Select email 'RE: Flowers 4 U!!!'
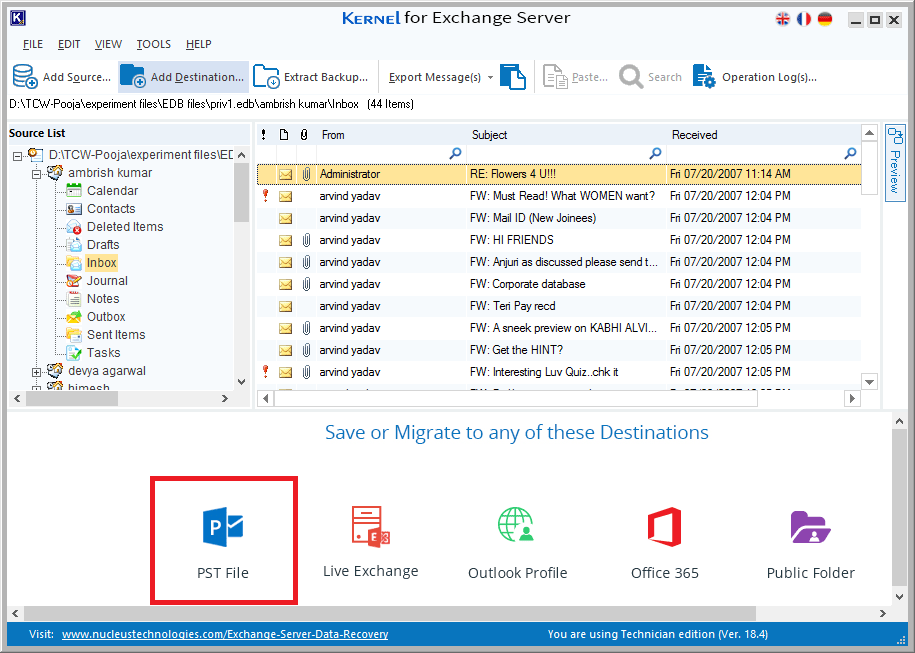Image resolution: width=915 pixels, height=653 pixels. click(559, 174)
